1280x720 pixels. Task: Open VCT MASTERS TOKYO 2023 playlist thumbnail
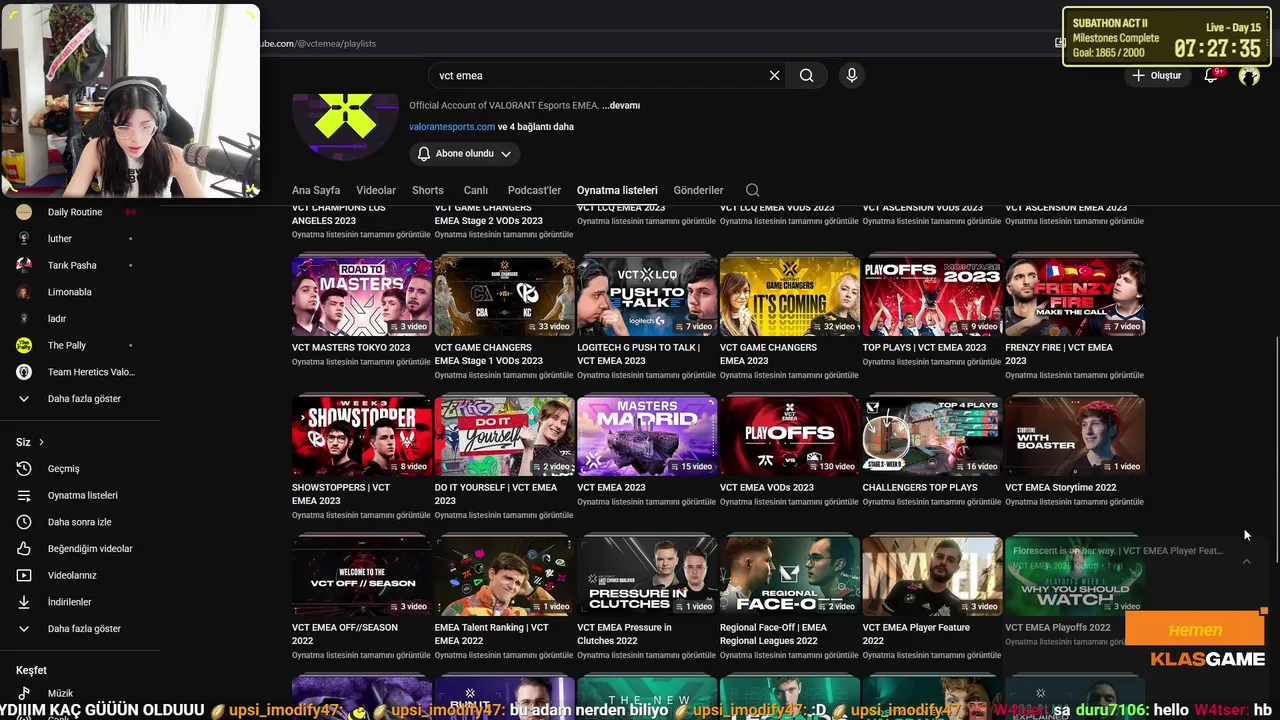pos(362,296)
